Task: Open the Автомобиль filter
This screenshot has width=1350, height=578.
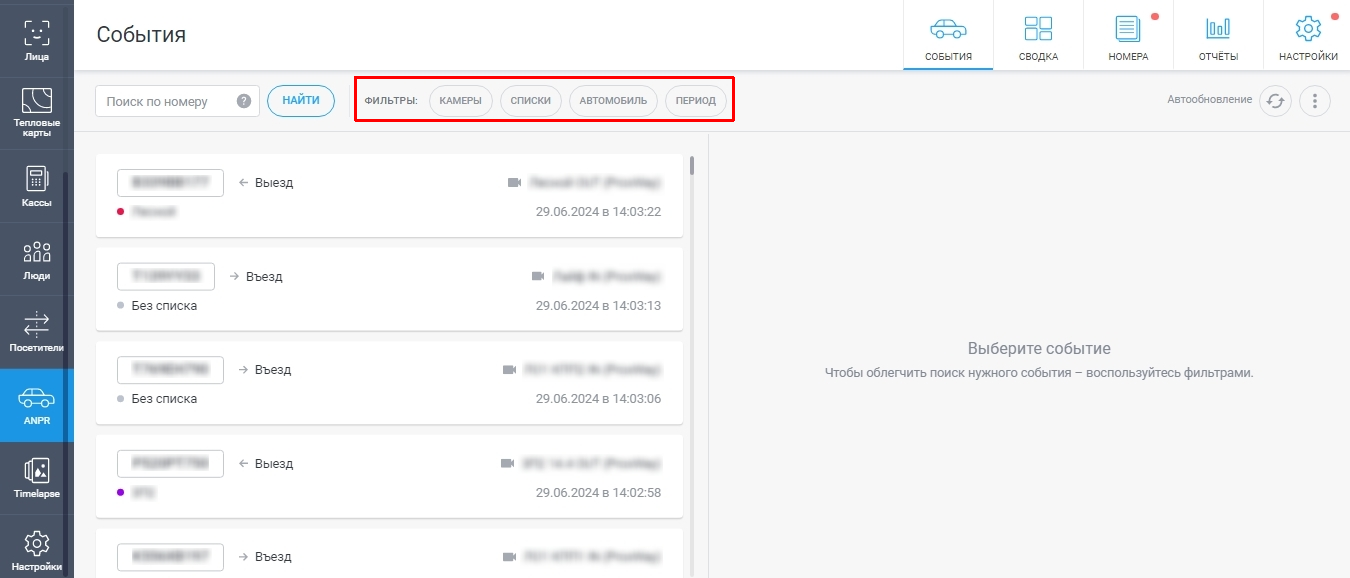Action: [x=613, y=101]
